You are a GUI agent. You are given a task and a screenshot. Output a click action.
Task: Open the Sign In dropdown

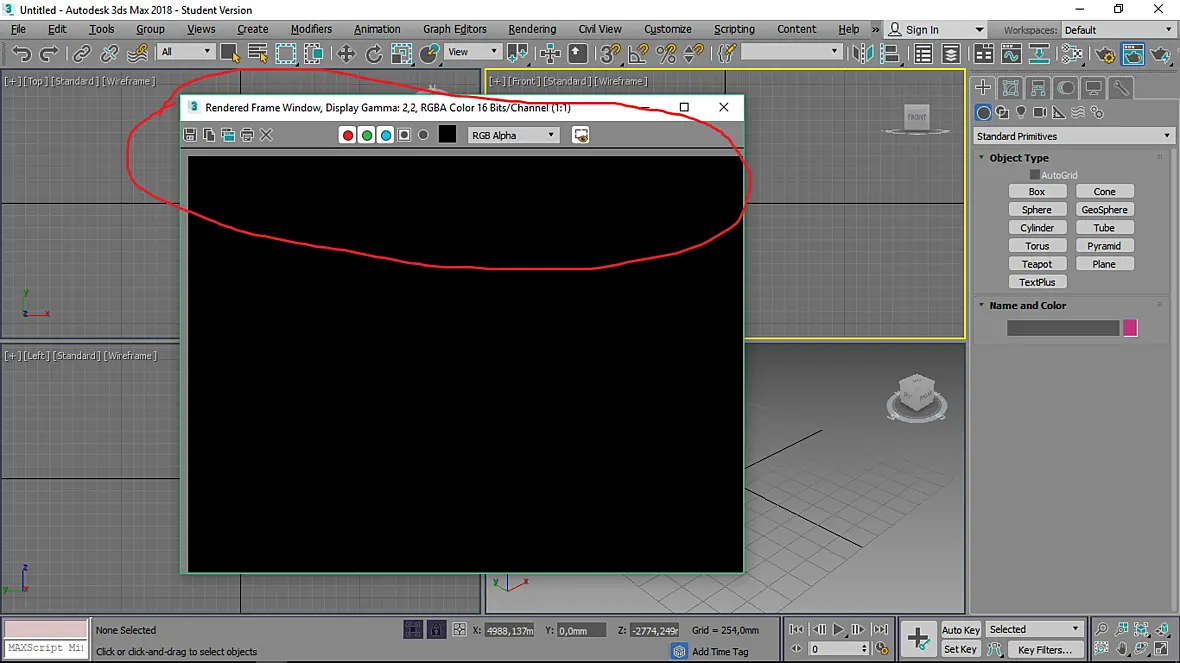point(937,30)
